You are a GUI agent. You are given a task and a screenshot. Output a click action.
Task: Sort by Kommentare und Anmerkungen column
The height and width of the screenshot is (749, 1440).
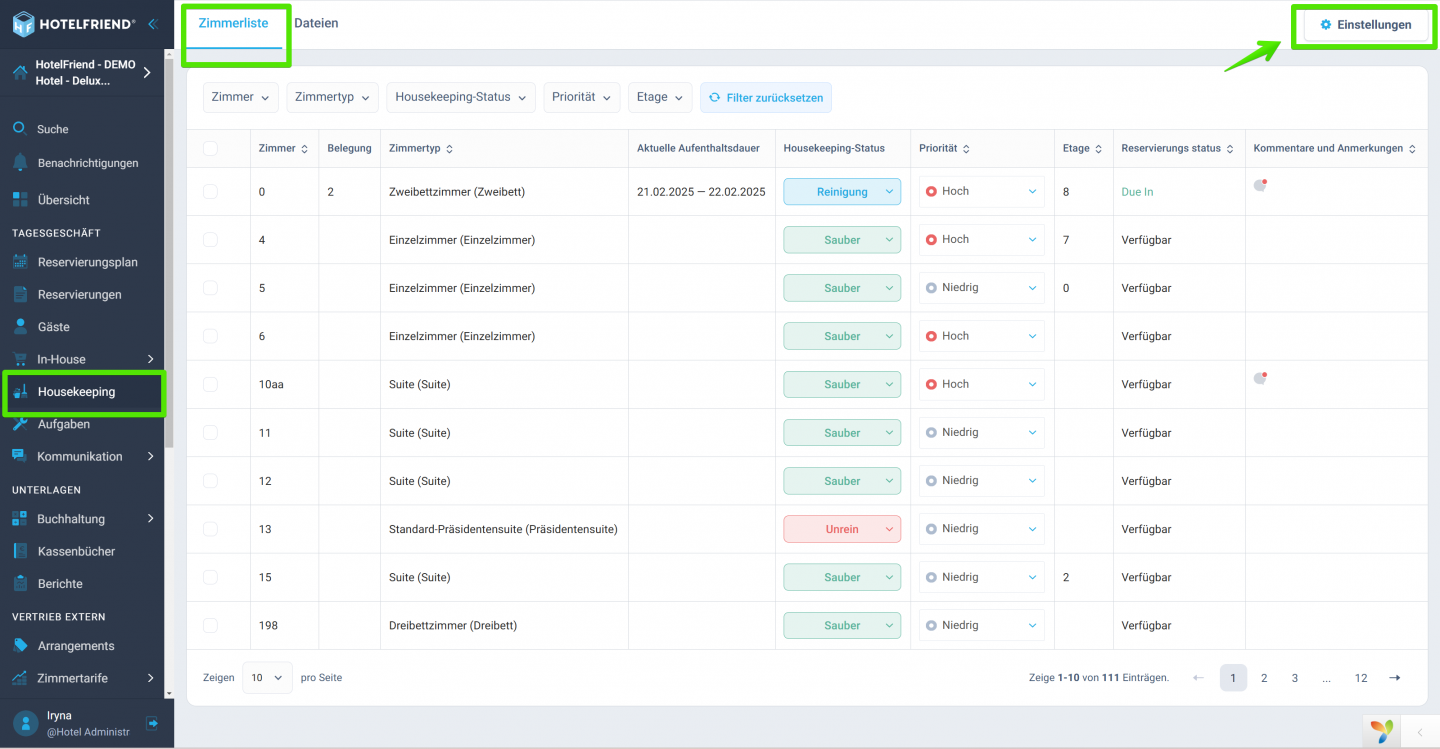(1335, 149)
